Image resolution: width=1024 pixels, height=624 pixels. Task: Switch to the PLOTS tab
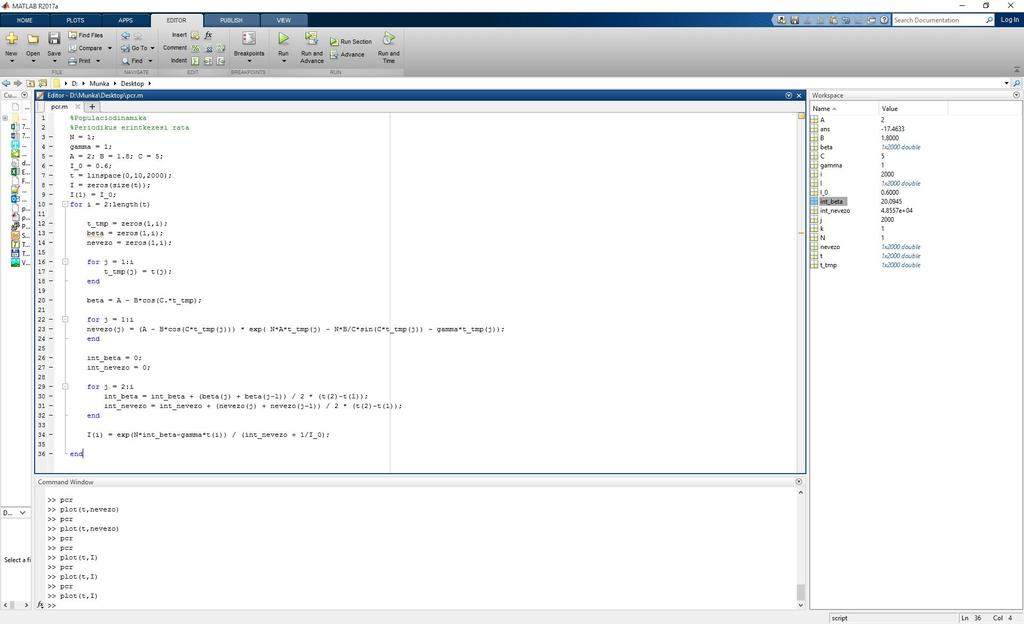point(75,20)
